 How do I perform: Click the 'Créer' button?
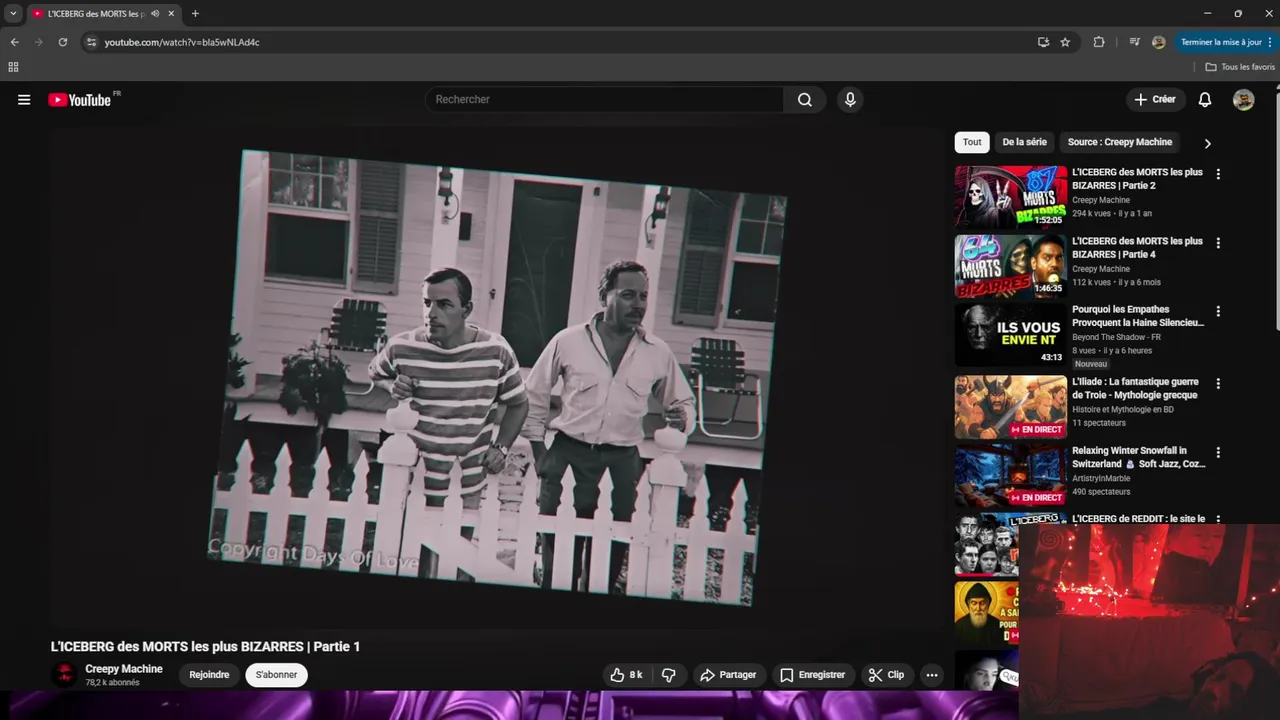(1154, 100)
